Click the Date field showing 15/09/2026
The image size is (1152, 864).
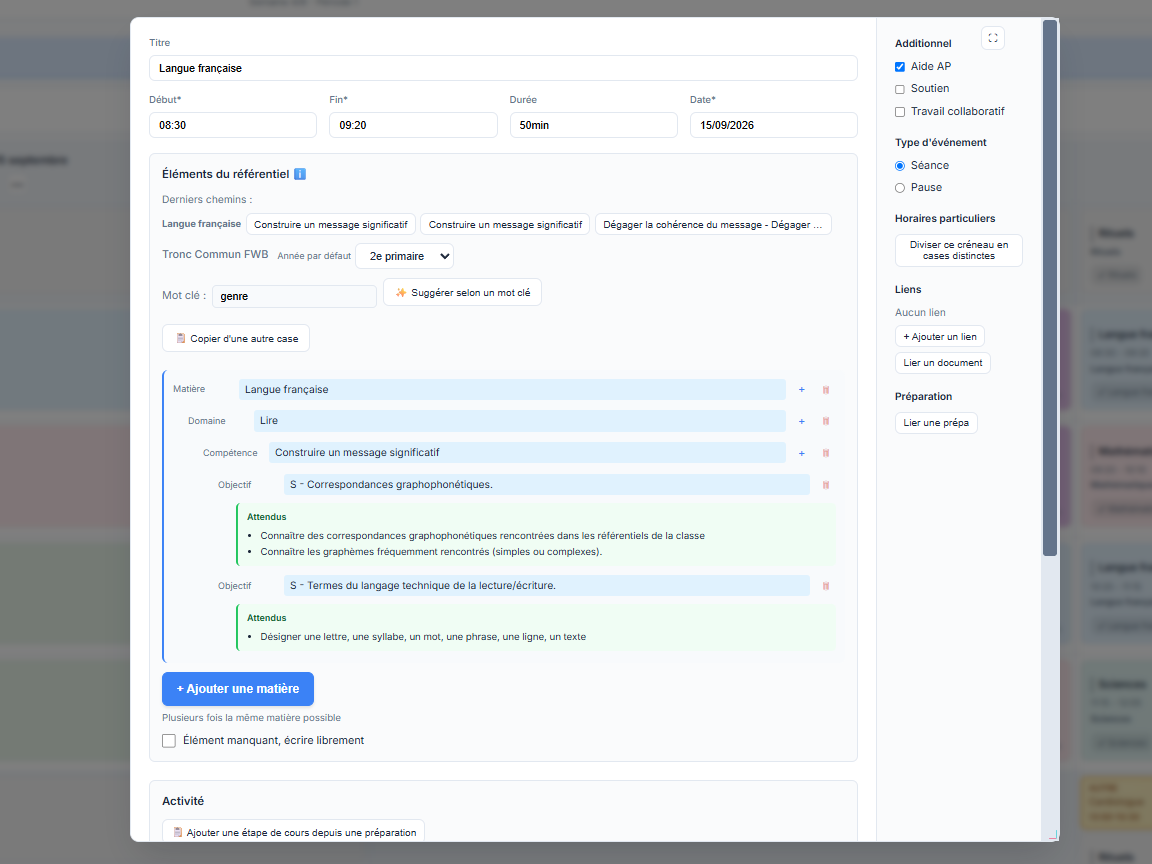[x=774, y=125]
